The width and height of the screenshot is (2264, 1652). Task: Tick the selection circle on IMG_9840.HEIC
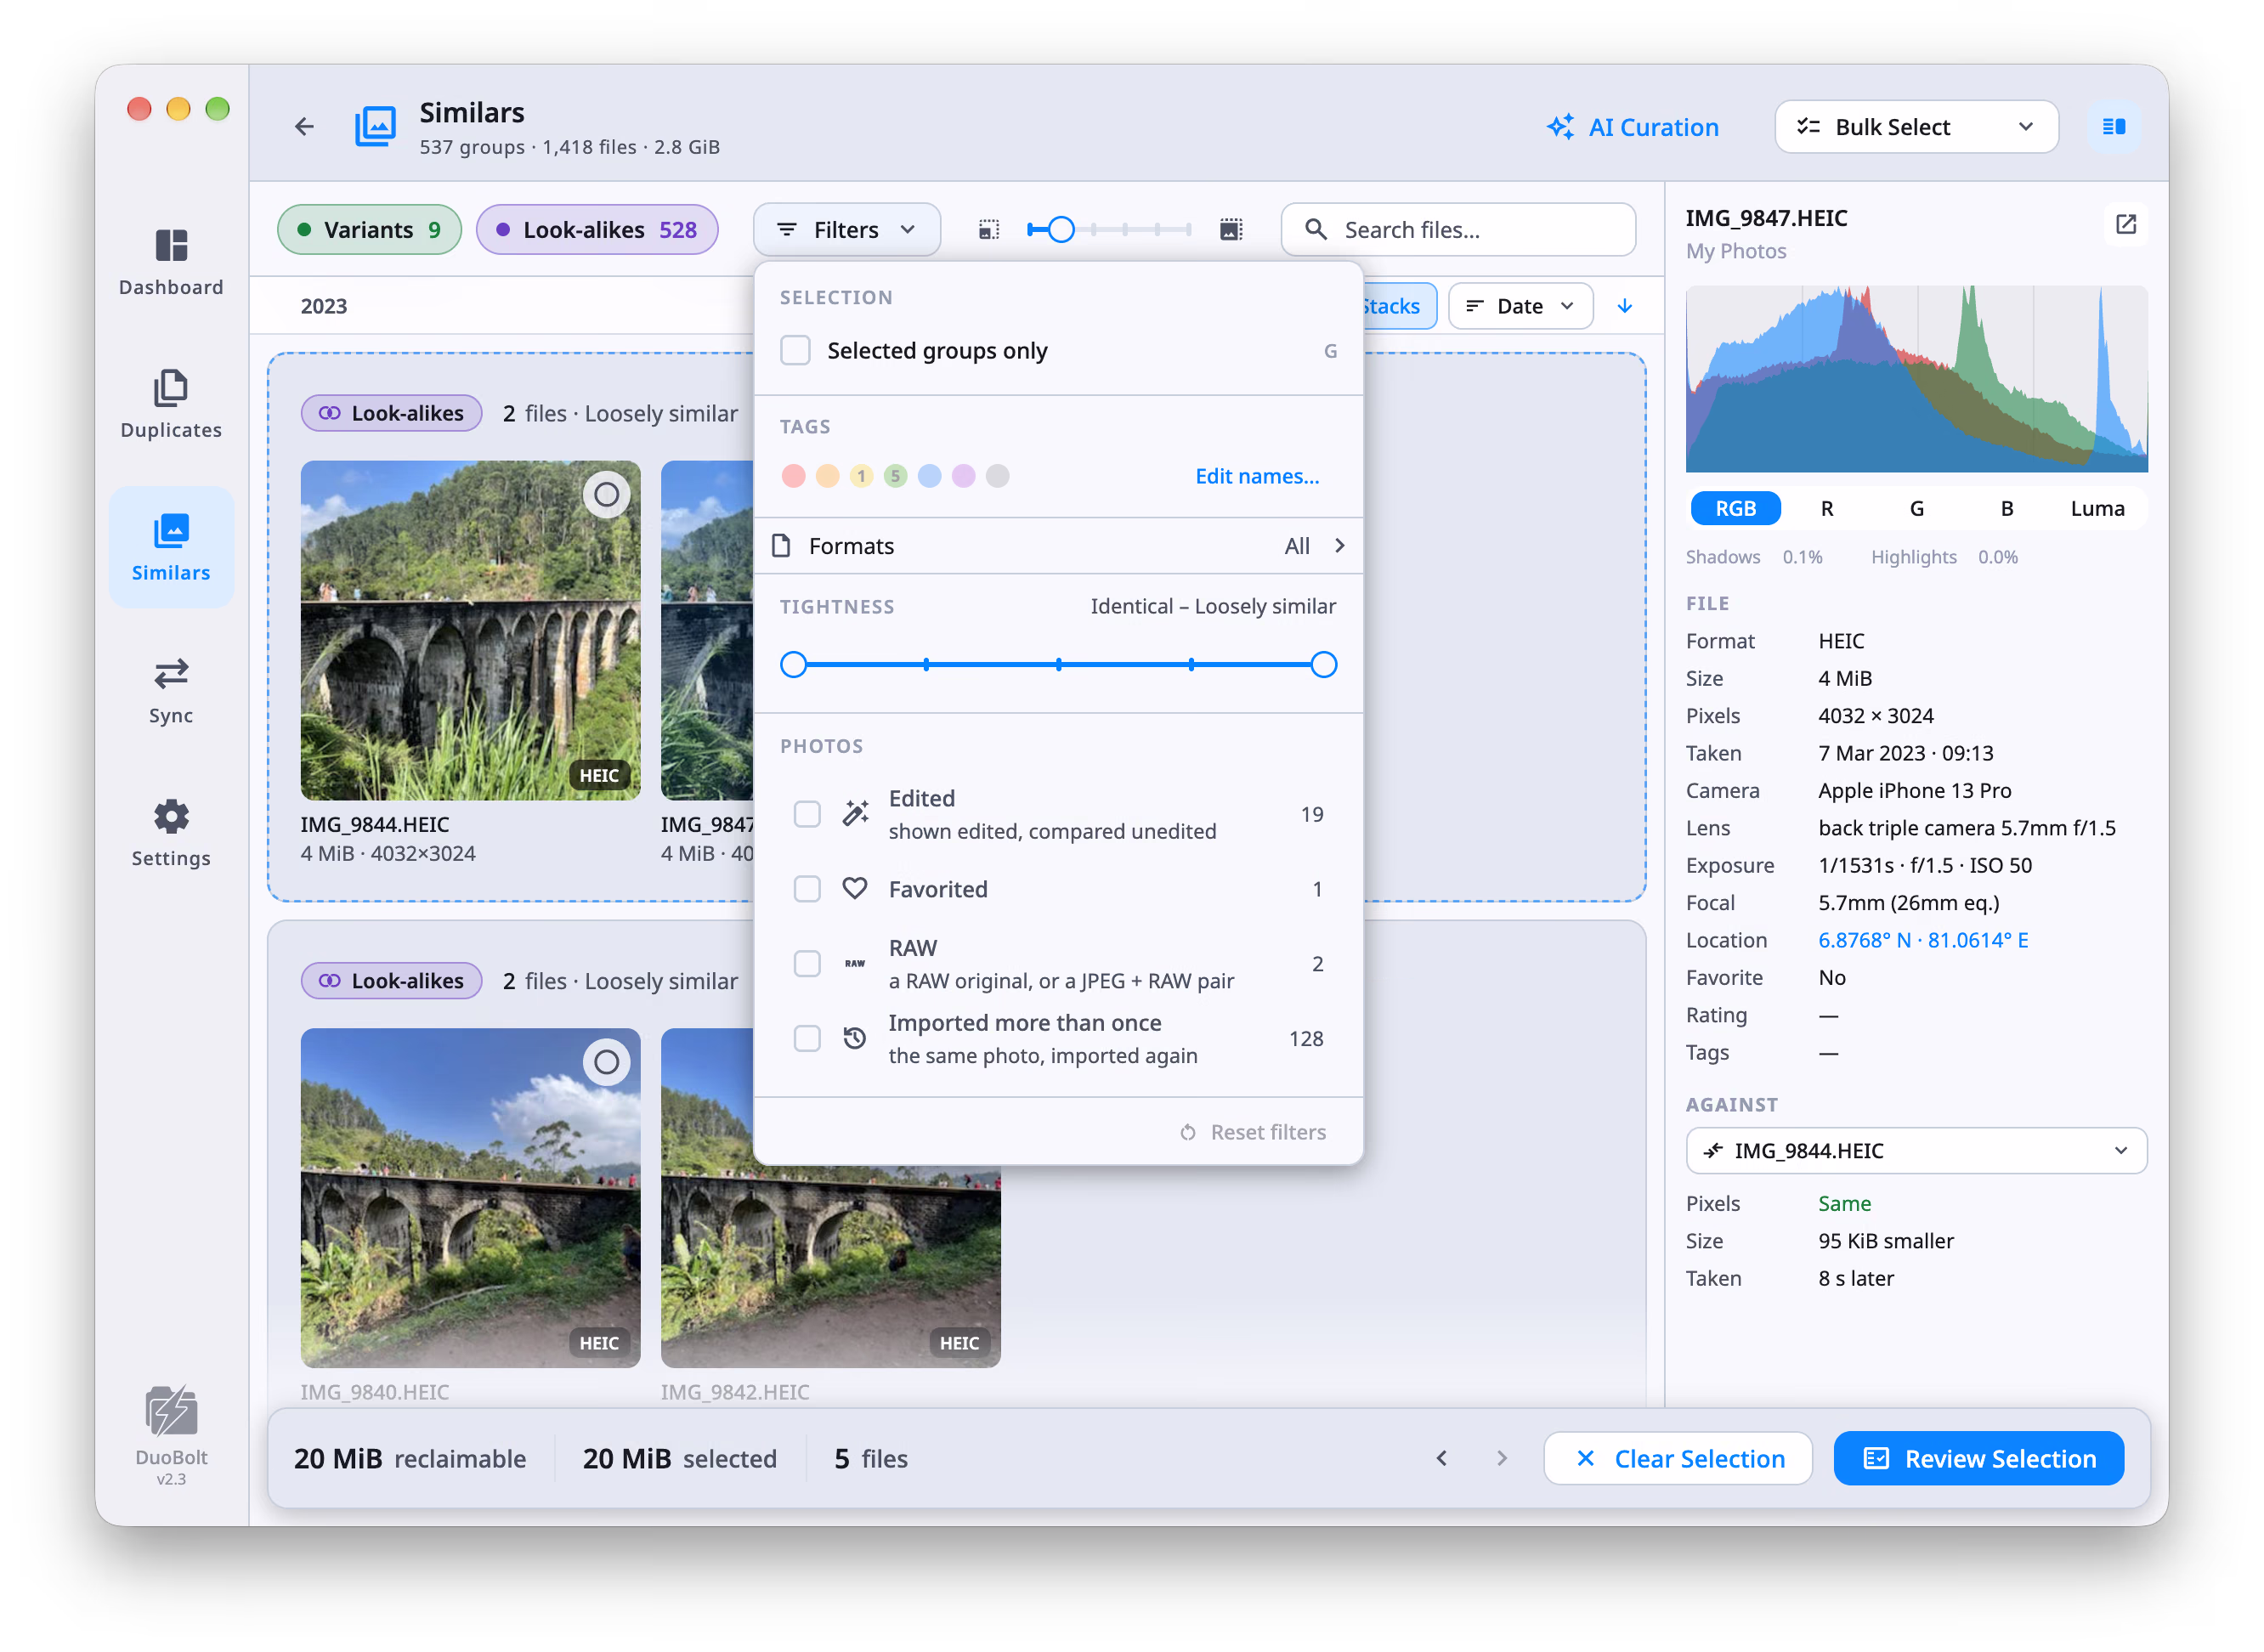point(606,1062)
